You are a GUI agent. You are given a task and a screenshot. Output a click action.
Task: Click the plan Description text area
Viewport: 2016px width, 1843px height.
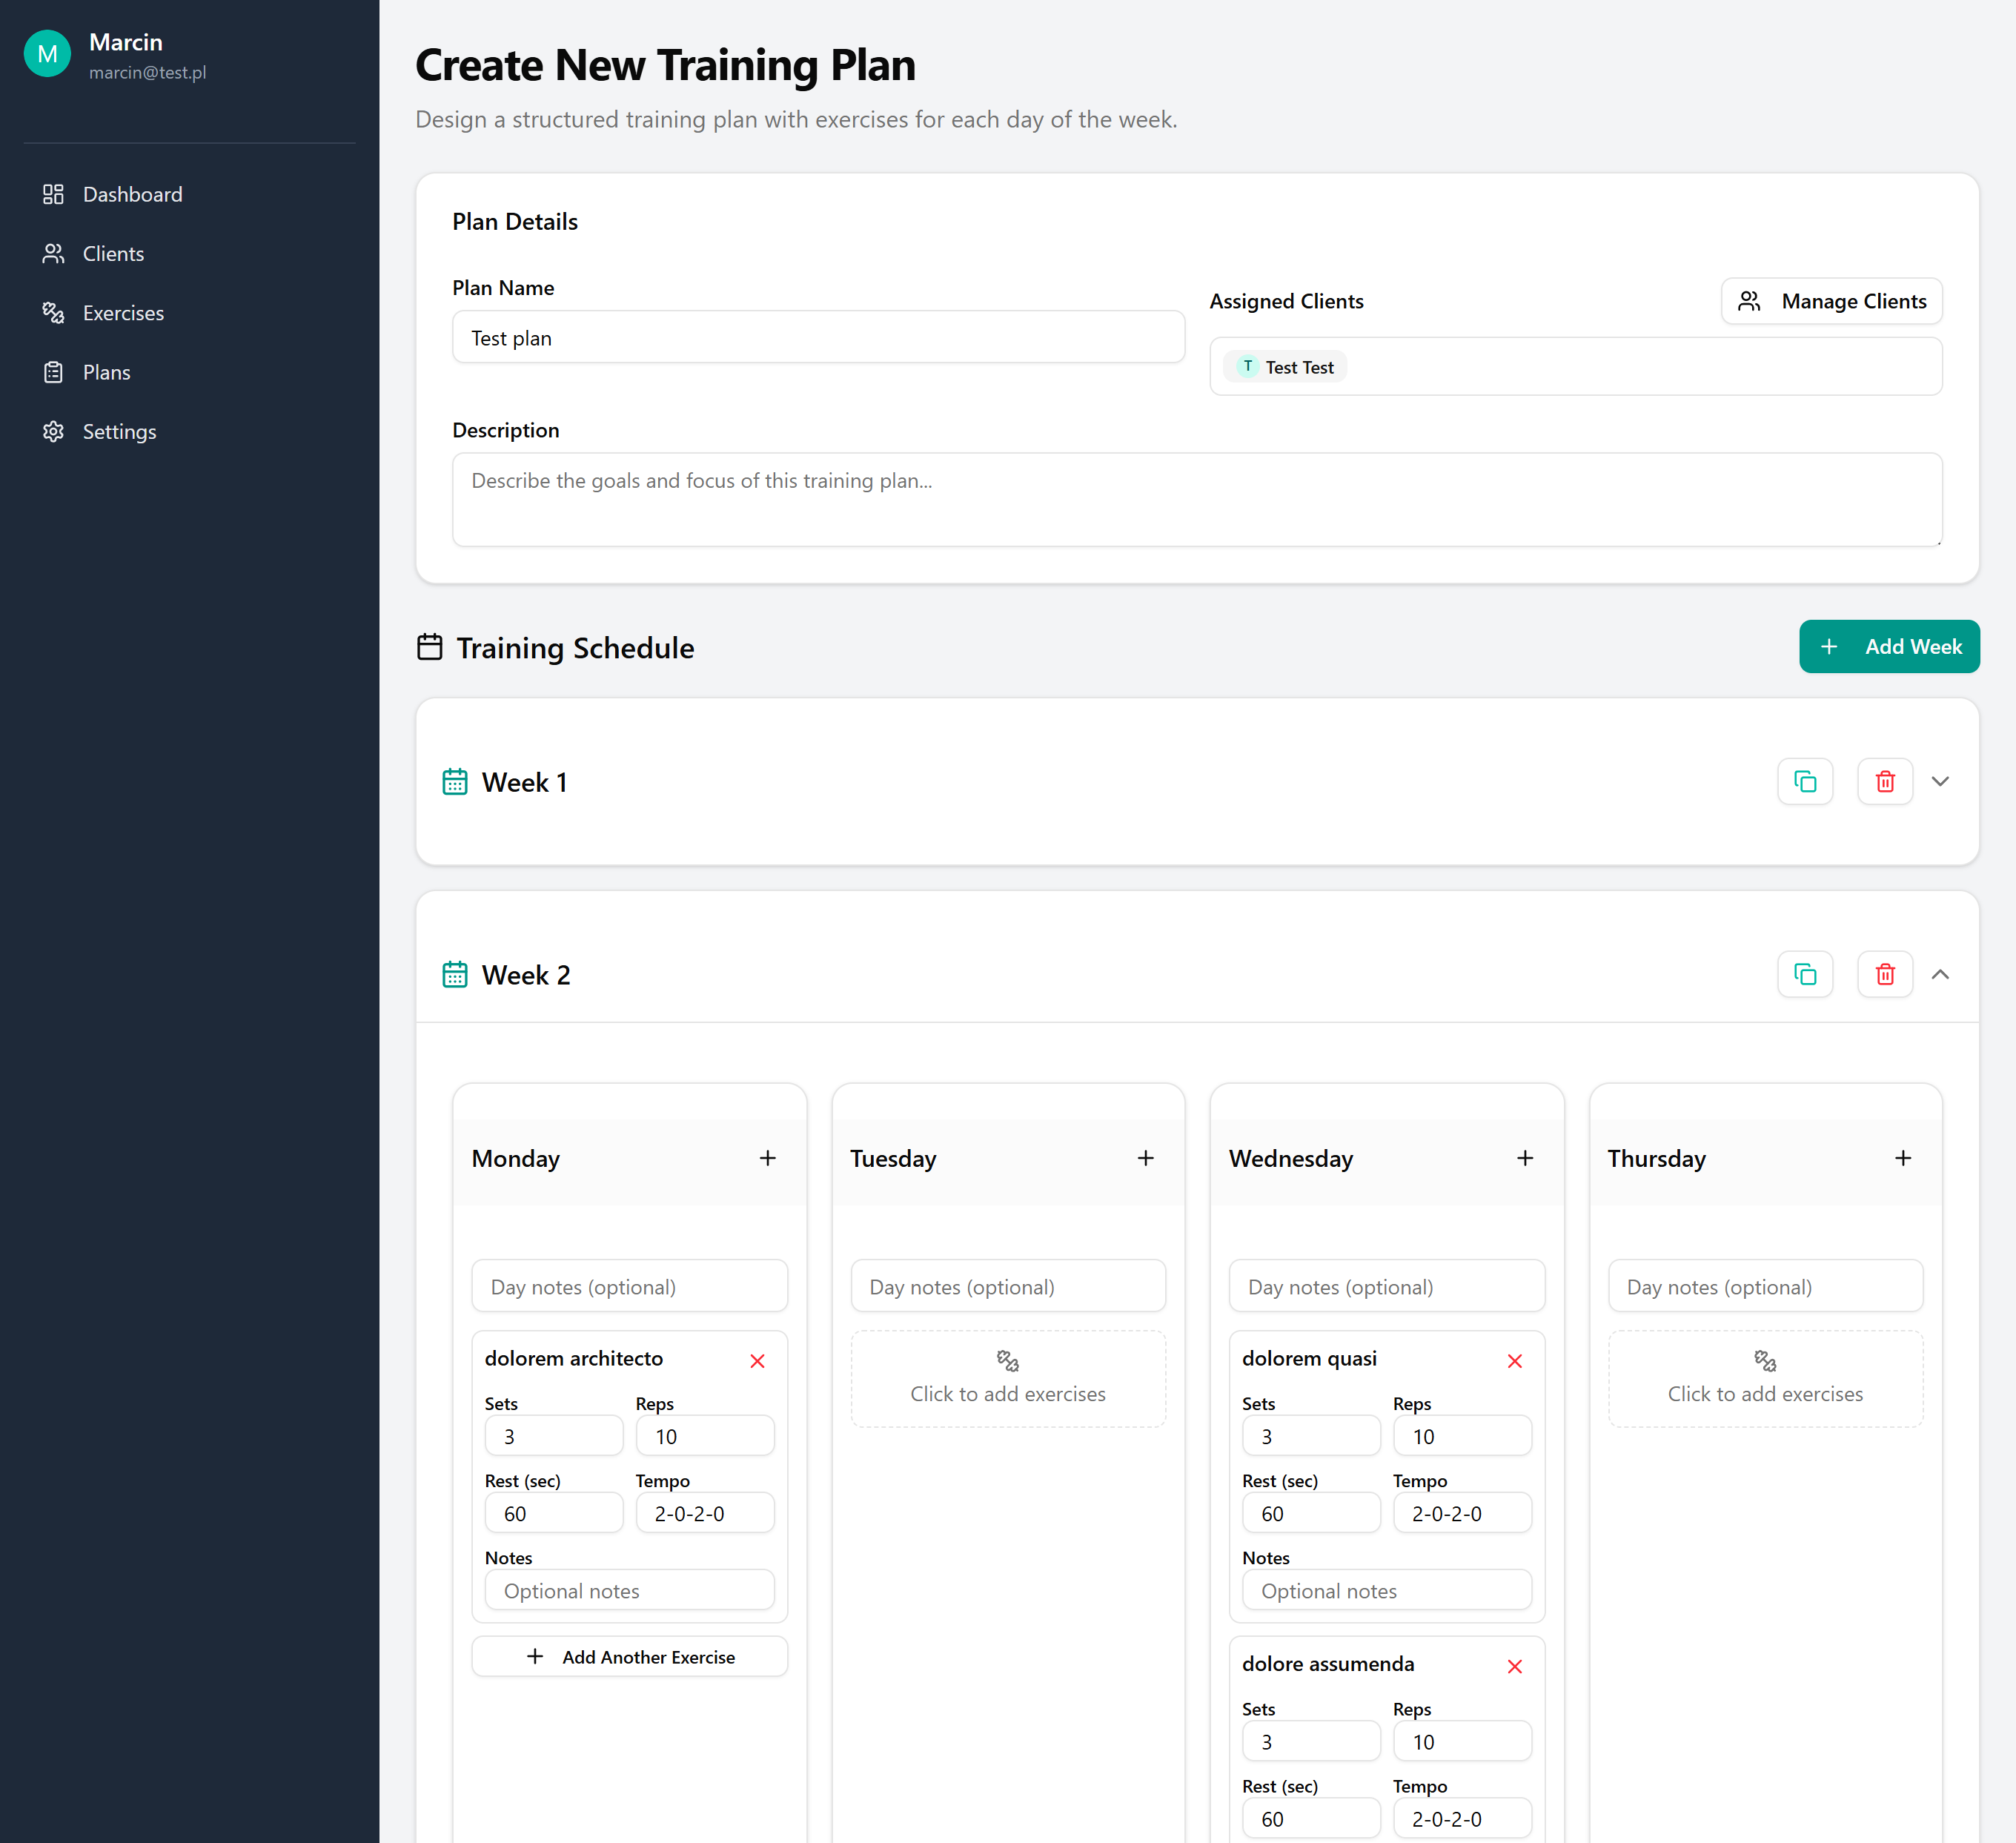[1196, 499]
